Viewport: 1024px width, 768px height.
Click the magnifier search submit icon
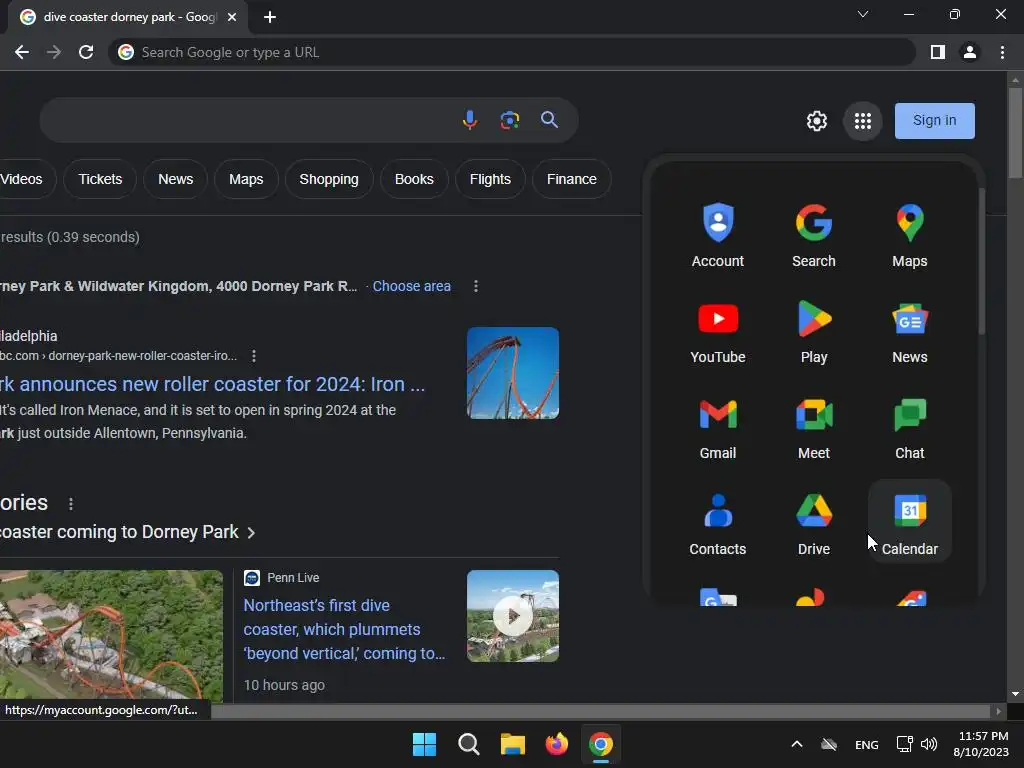coord(549,120)
